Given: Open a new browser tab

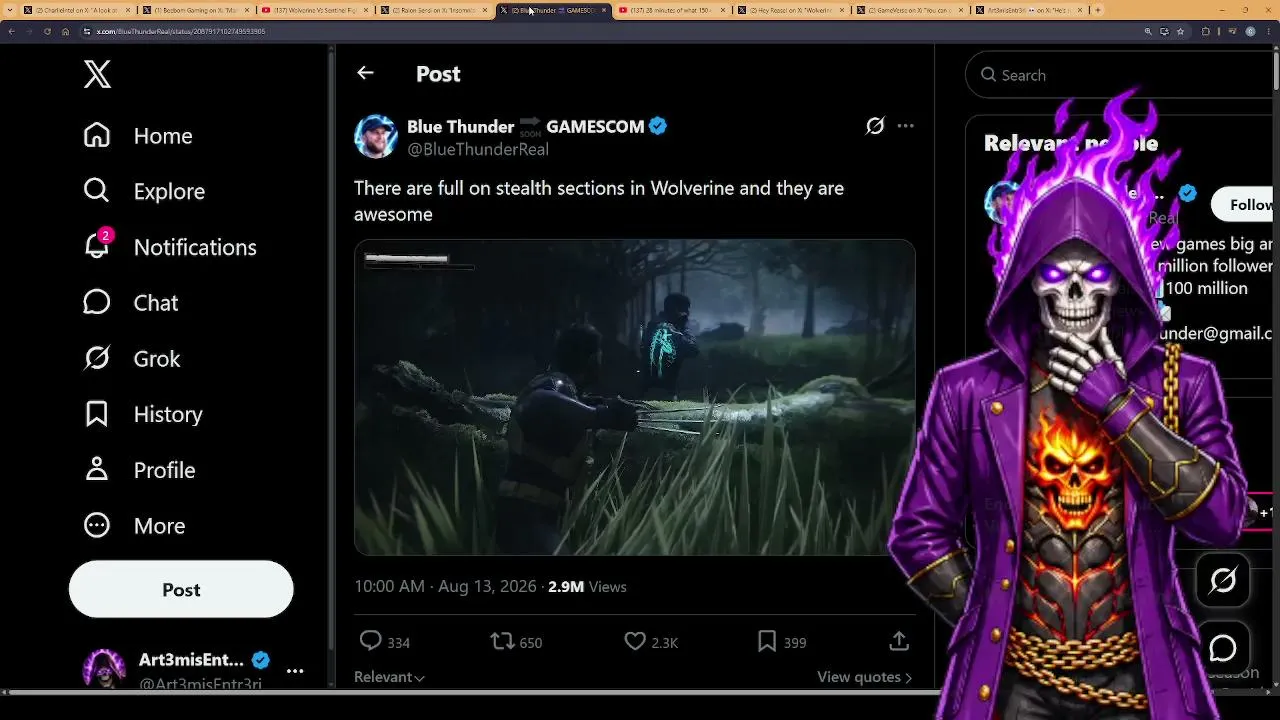Looking at the screenshot, I should tap(1098, 10).
